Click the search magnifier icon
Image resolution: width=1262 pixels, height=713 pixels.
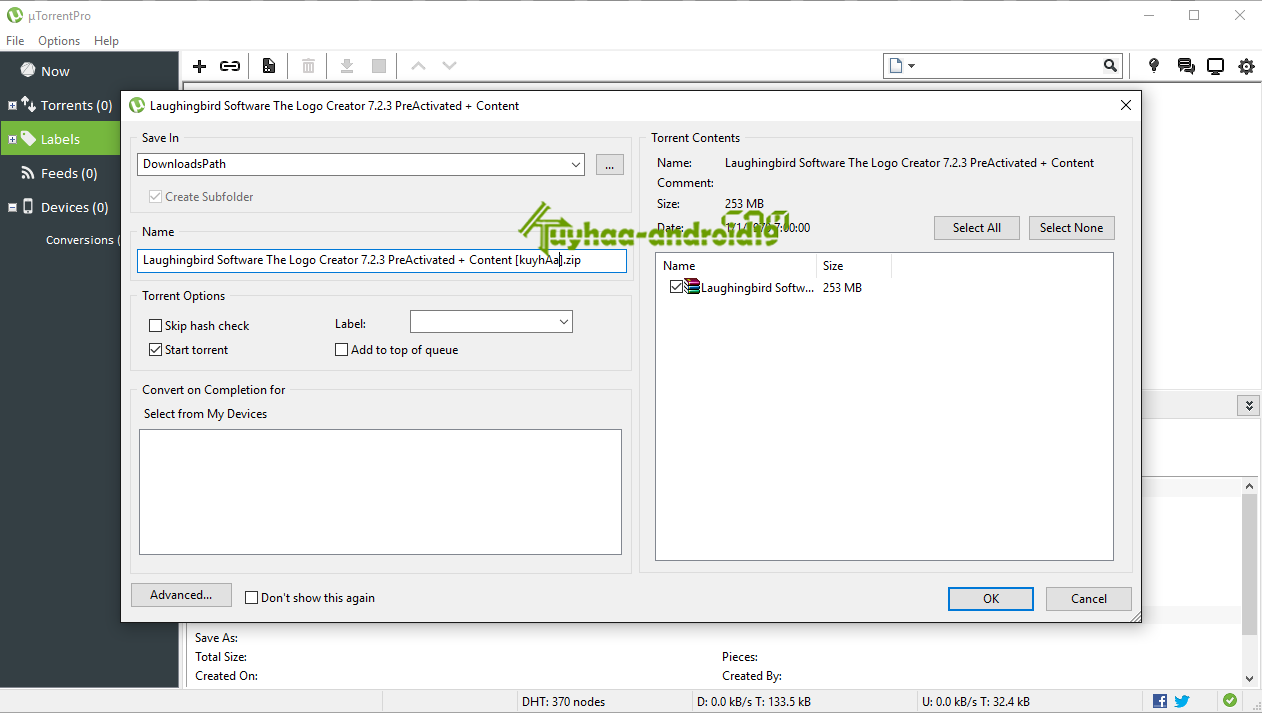pyautogui.click(x=1110, y=66)
